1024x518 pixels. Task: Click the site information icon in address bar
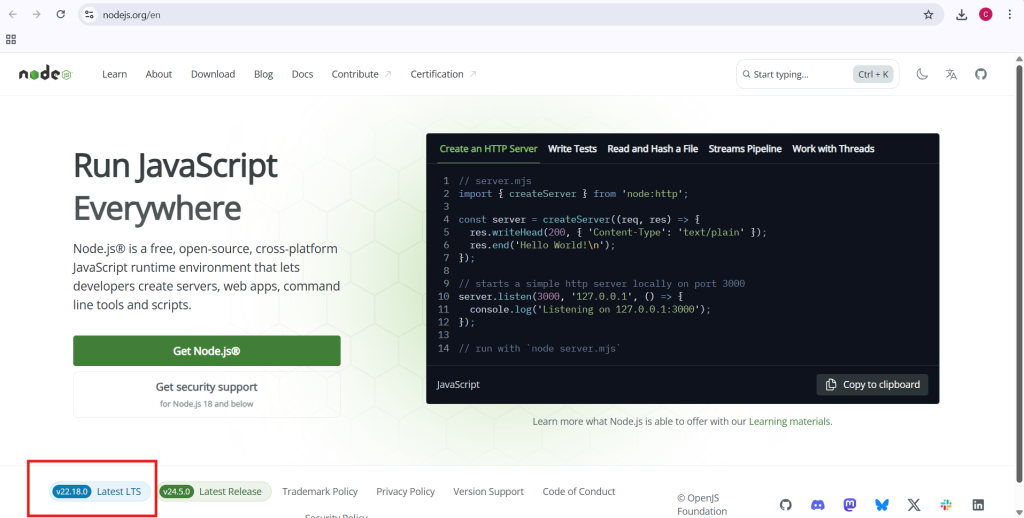(89, 14)
